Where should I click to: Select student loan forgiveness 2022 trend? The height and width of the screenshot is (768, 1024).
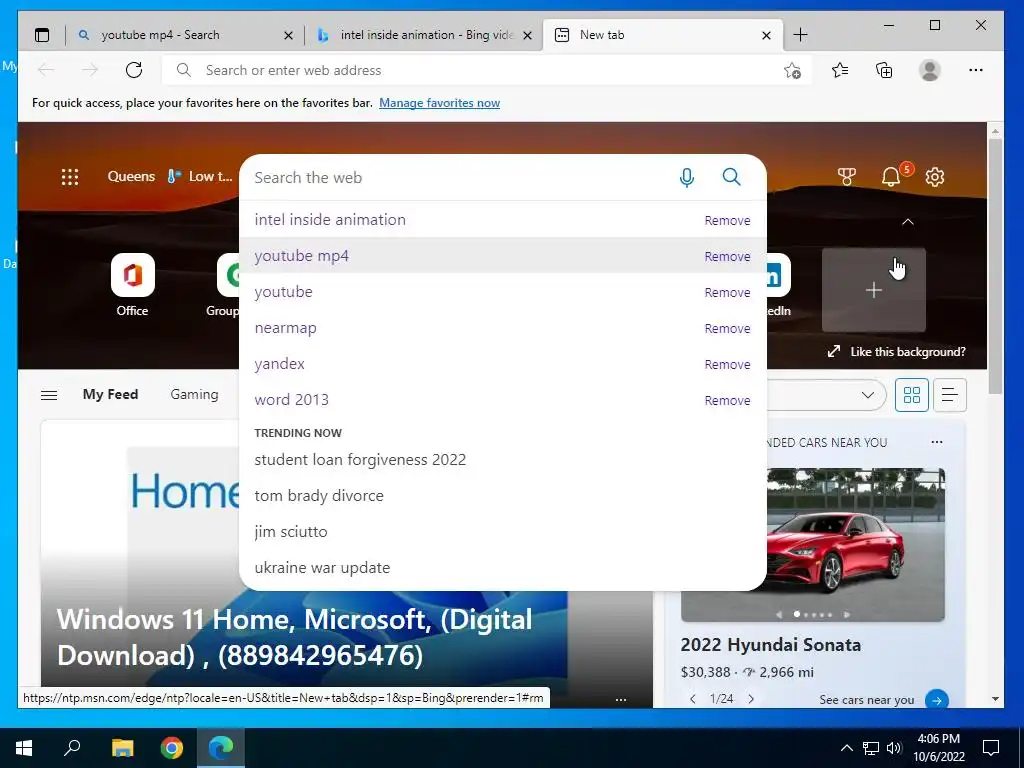360,460
